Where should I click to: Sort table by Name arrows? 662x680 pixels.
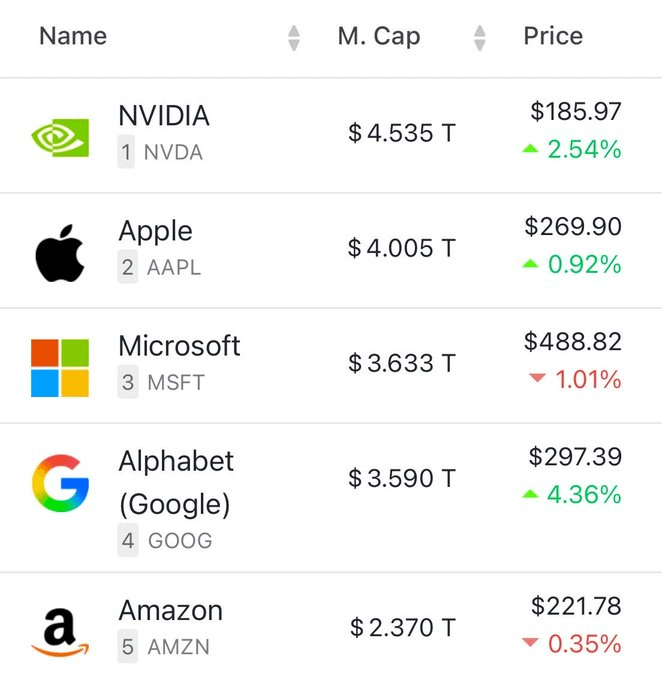pos(293,38)
